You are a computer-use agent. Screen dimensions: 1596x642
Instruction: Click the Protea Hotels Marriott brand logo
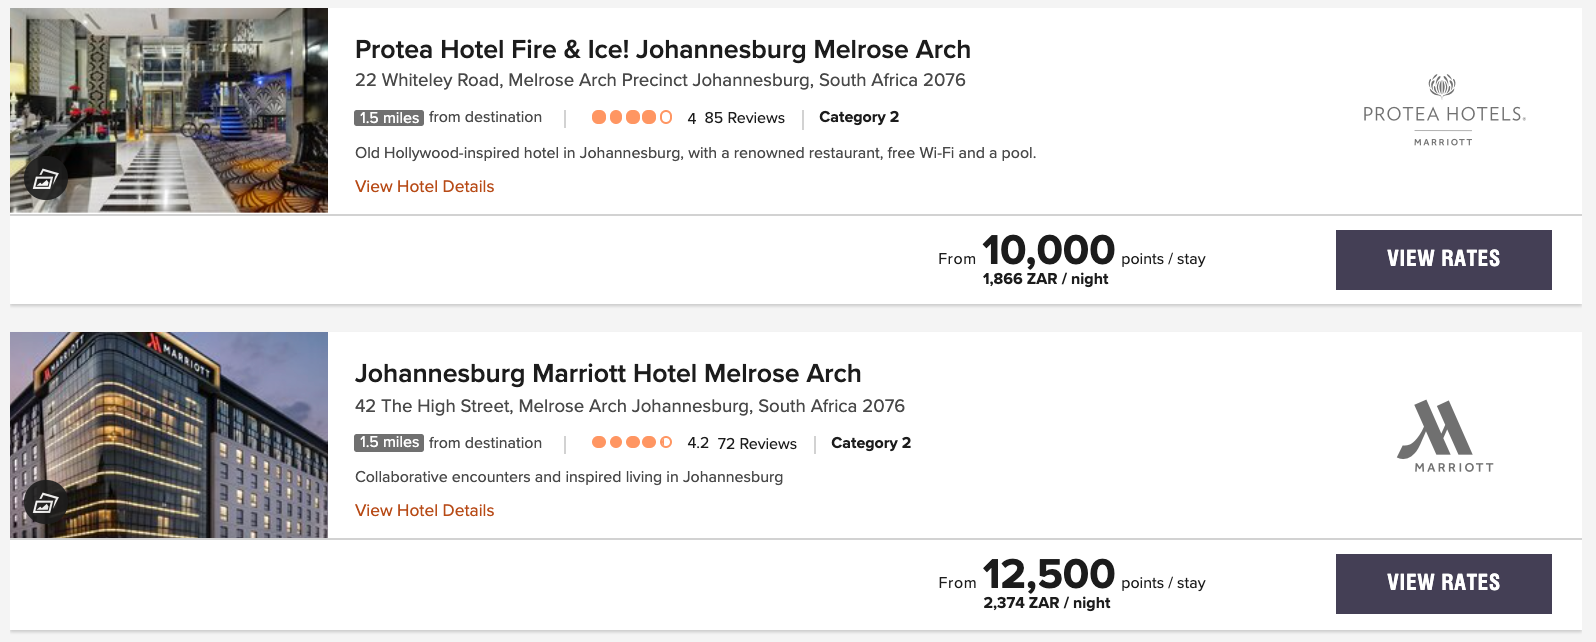pos(1443,112)
